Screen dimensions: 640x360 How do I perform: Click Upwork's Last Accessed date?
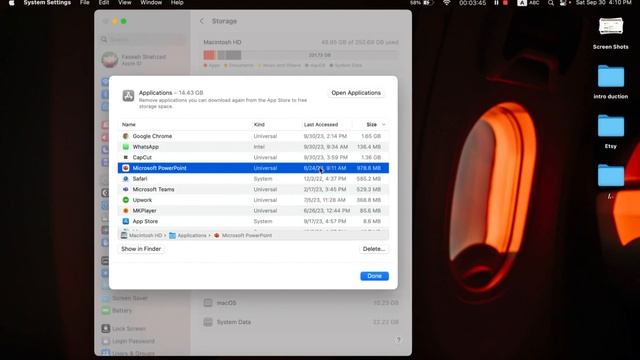pos(324,200)
